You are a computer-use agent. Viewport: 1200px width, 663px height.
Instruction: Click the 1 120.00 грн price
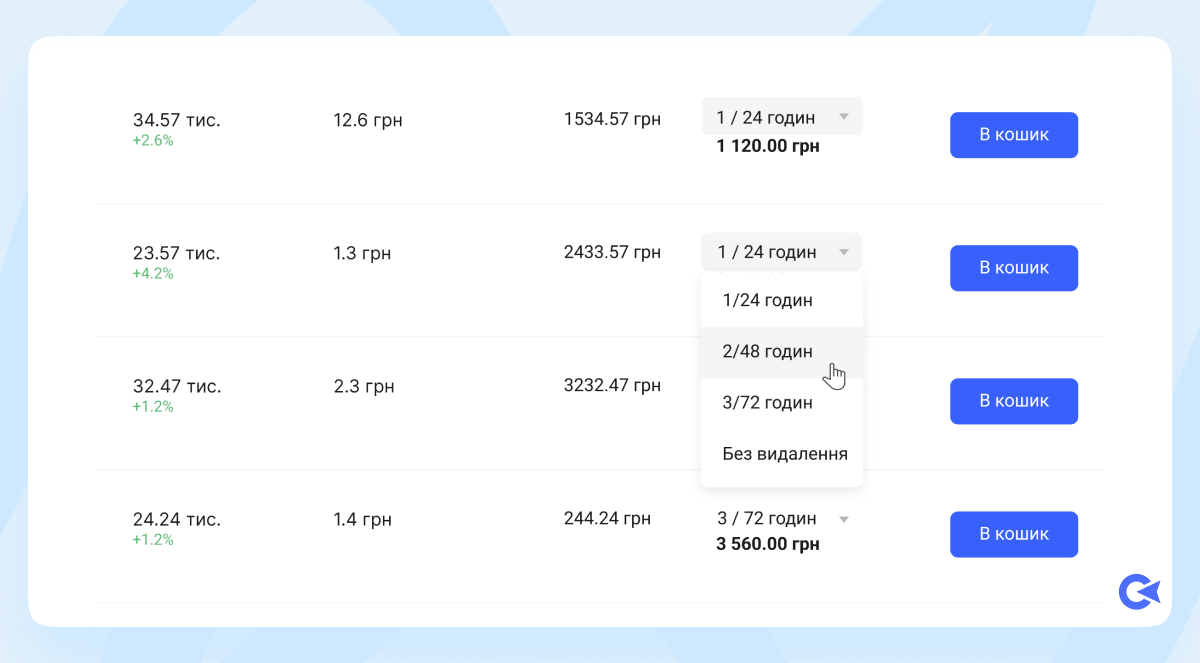click(x=767, y=146)
